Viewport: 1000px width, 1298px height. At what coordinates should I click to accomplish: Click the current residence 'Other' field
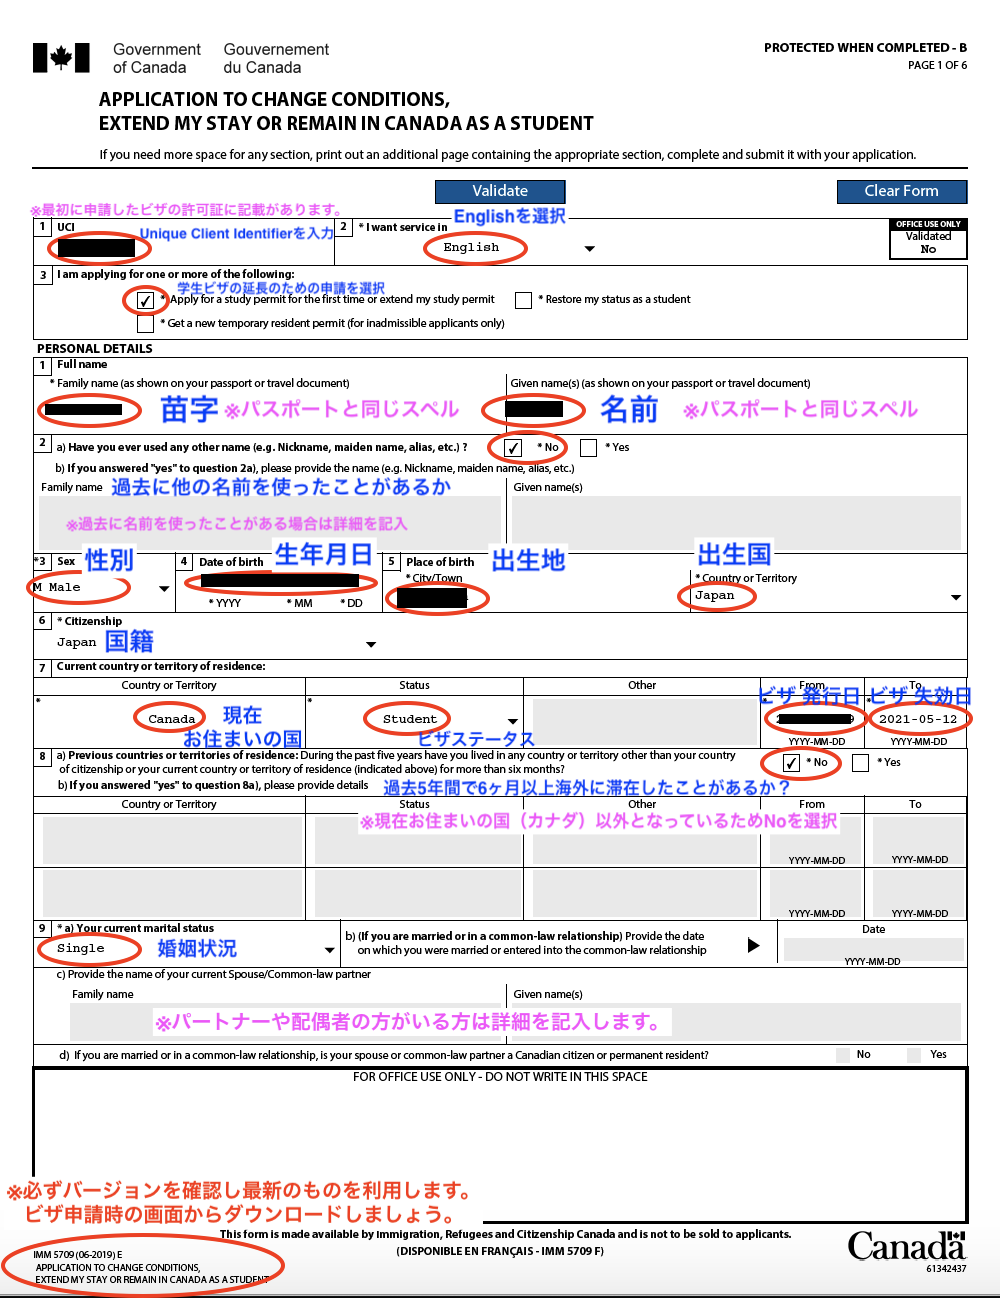click(643, 722)
